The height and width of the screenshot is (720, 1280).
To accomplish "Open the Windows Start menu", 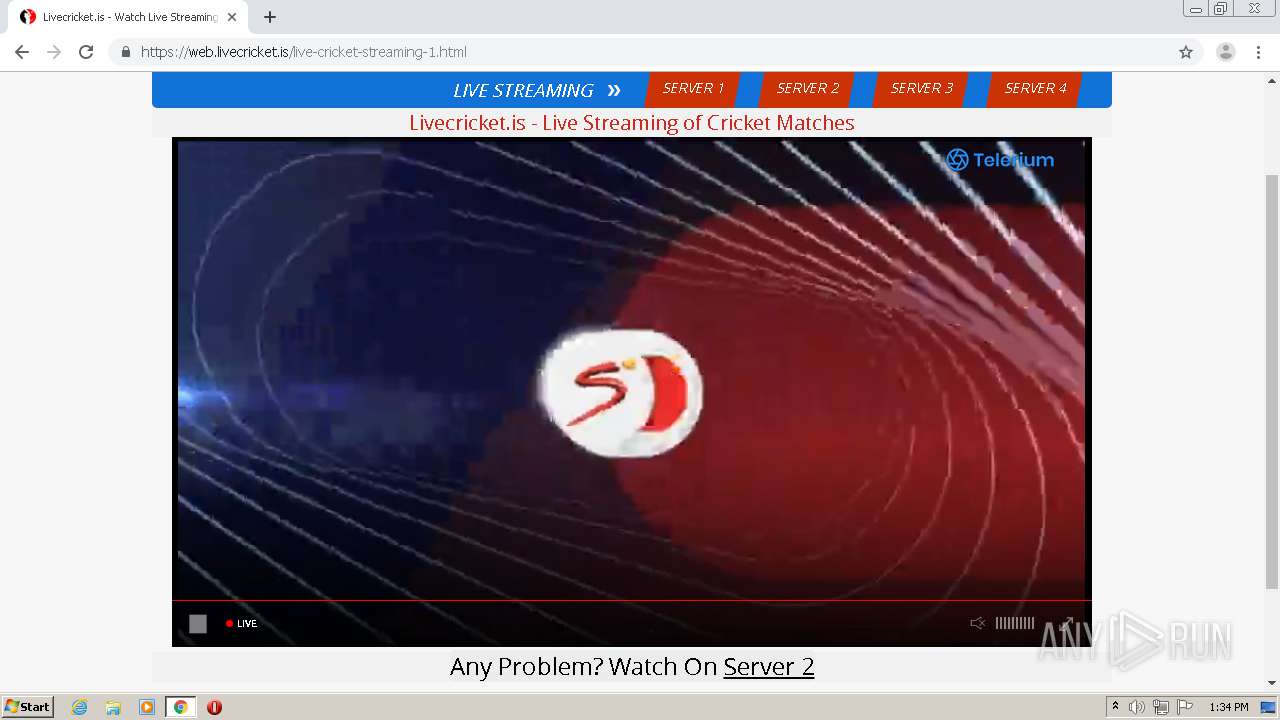I will tap(28, 707).
